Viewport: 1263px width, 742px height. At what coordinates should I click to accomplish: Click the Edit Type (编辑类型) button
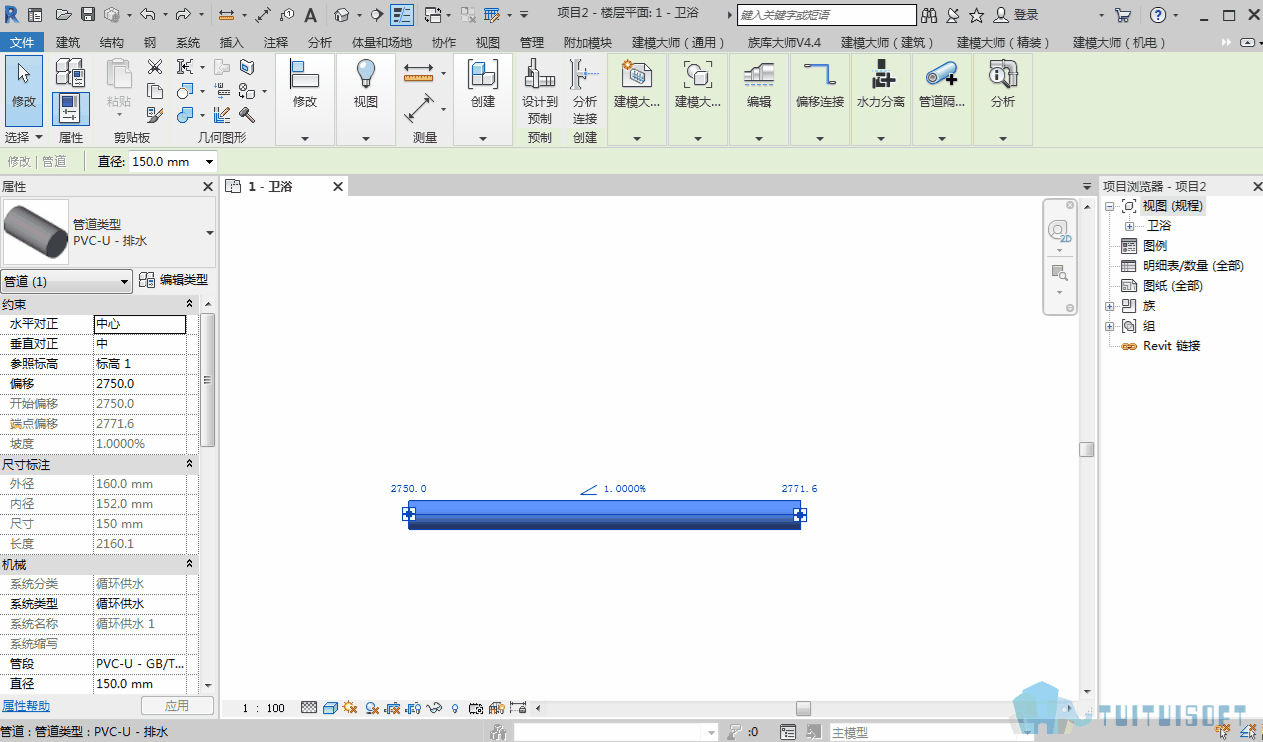coord(173,280)
